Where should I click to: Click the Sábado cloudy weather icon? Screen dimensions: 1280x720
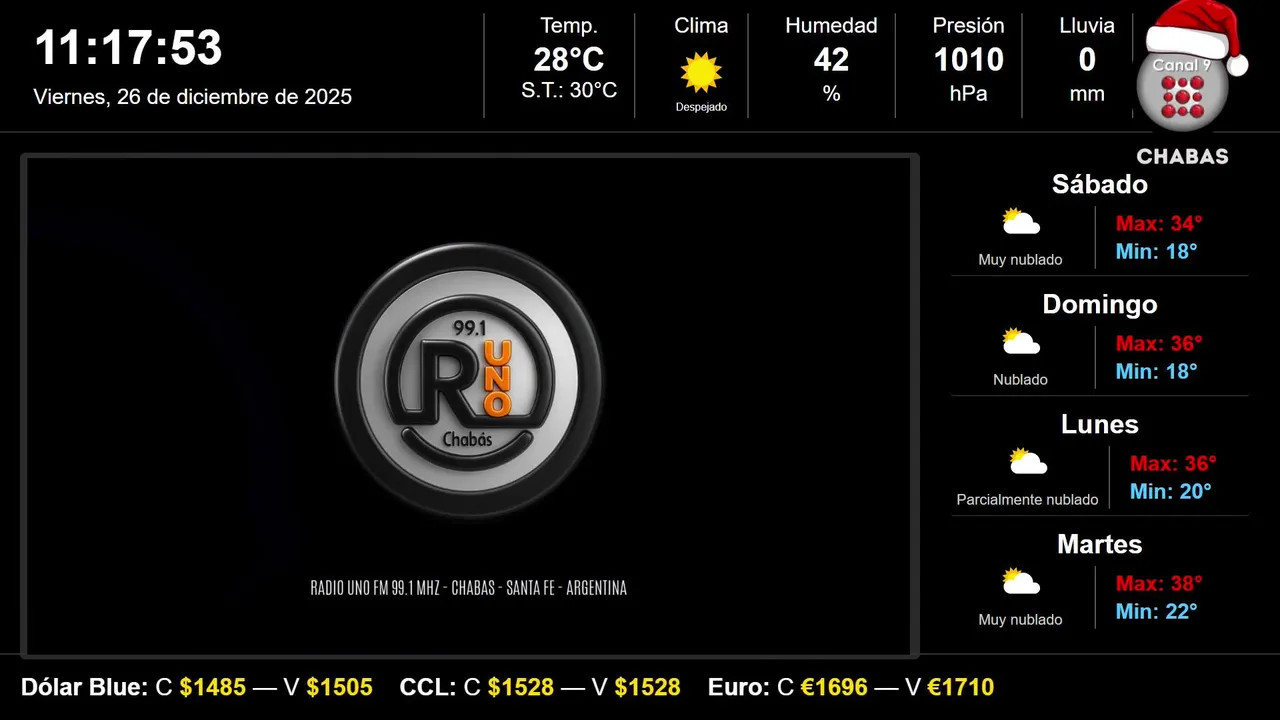click(x=1021, y=221)
